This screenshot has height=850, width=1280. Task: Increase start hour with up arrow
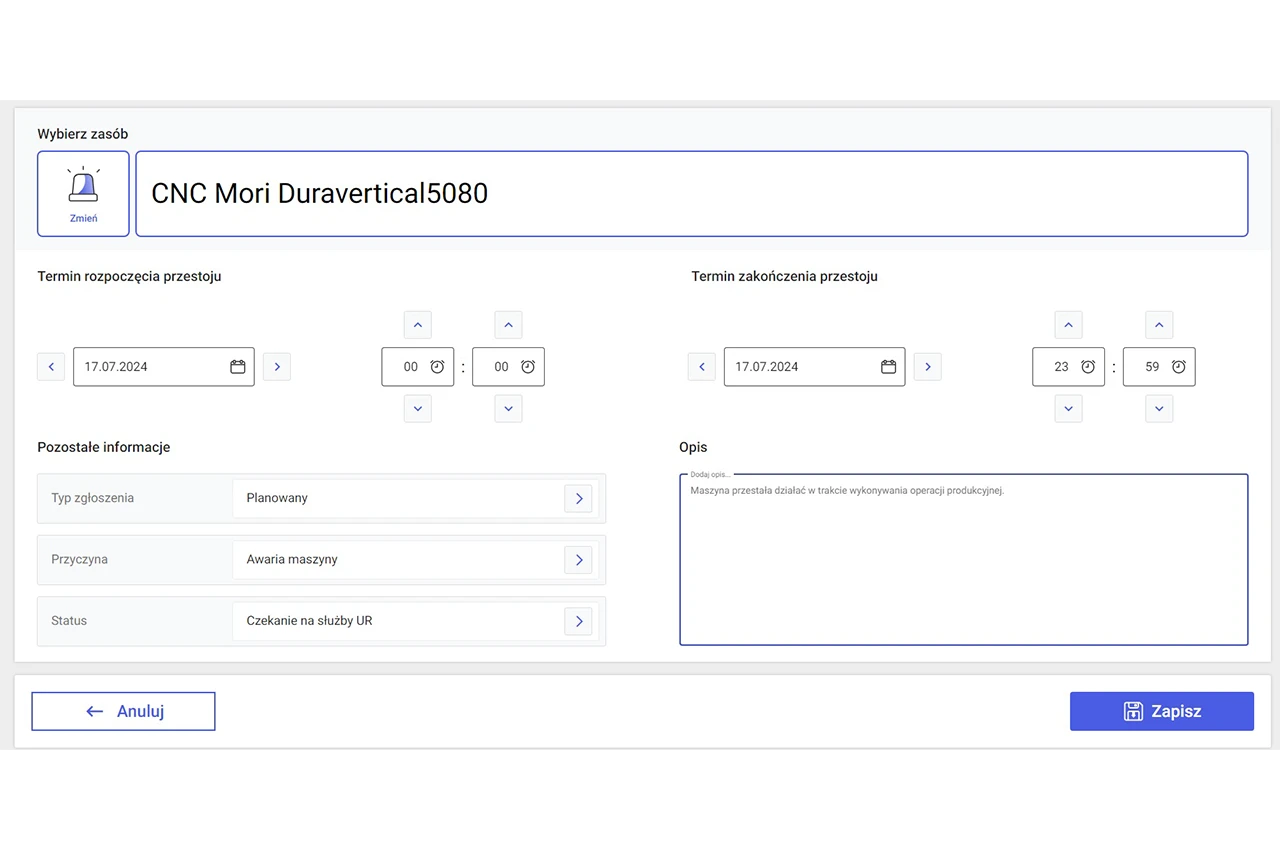(x=418, y=325)
